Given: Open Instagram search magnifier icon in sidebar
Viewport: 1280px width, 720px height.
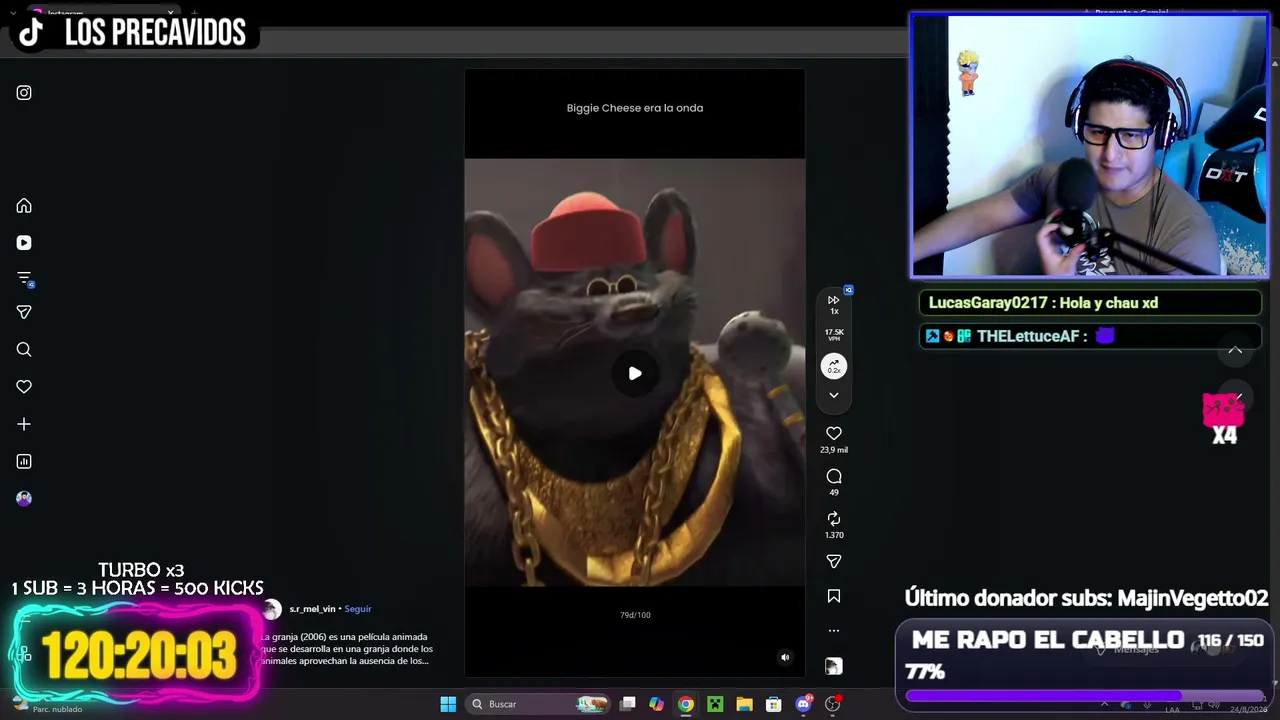Looking at the screenshot, I should coord(24,350).
